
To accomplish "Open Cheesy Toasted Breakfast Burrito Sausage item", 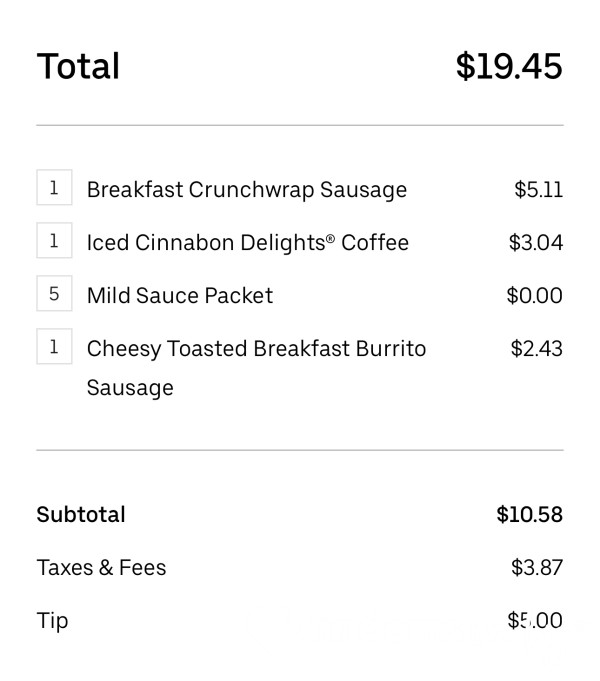I will coord(256,368).
